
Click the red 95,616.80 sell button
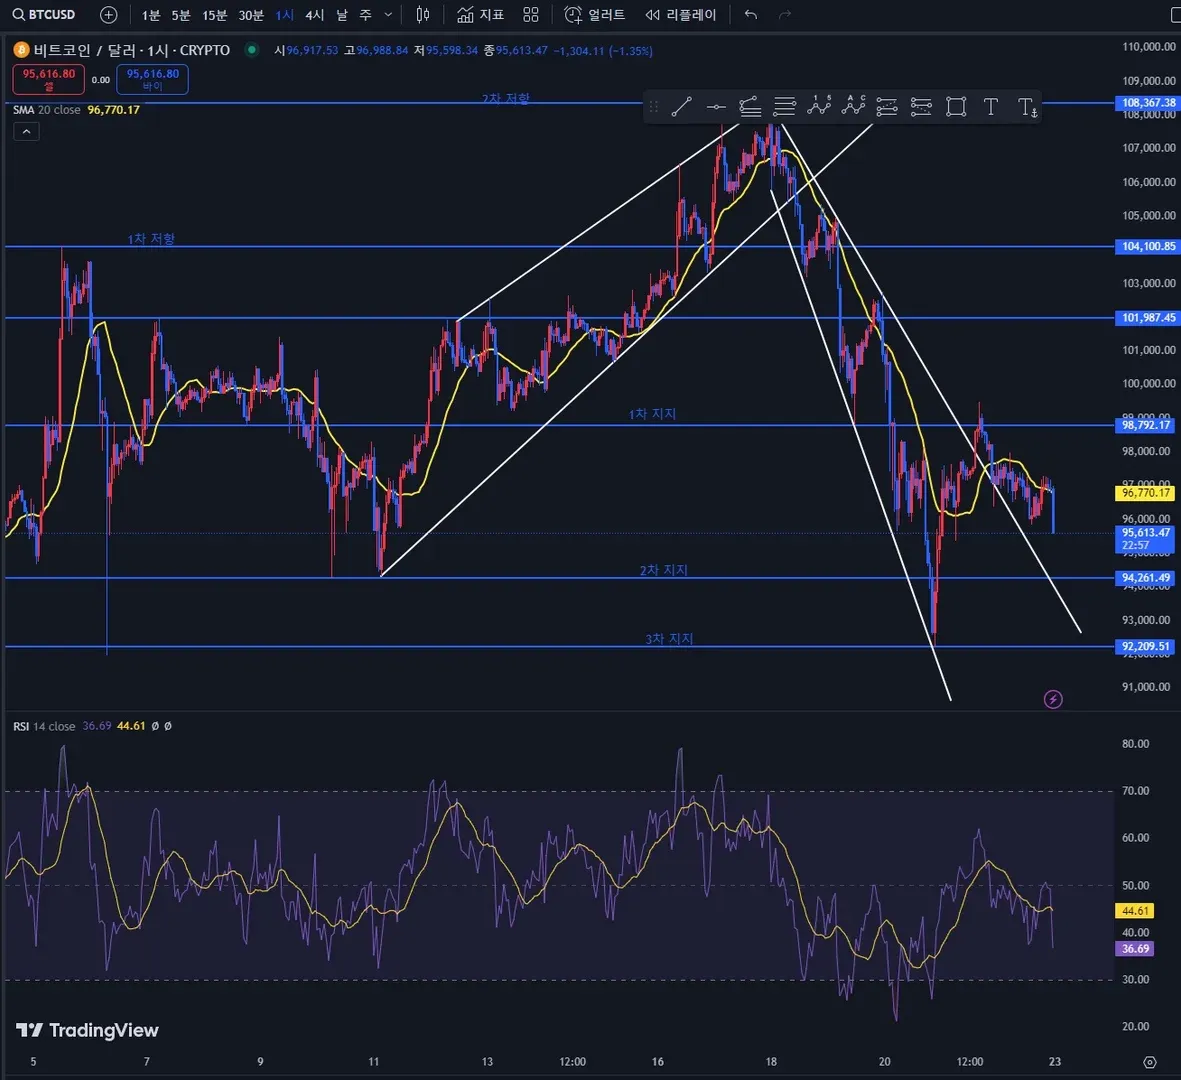[x=48, y=79]
